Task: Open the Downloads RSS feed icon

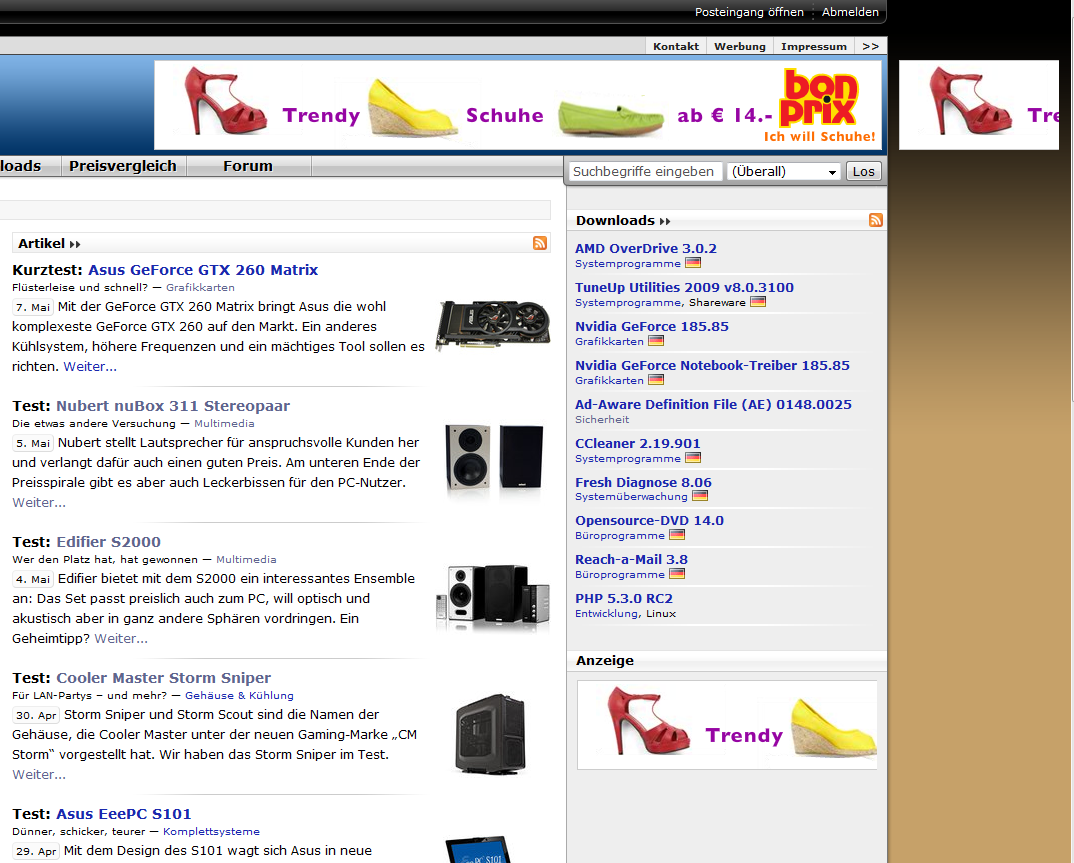Action: (x=875, y=220)
